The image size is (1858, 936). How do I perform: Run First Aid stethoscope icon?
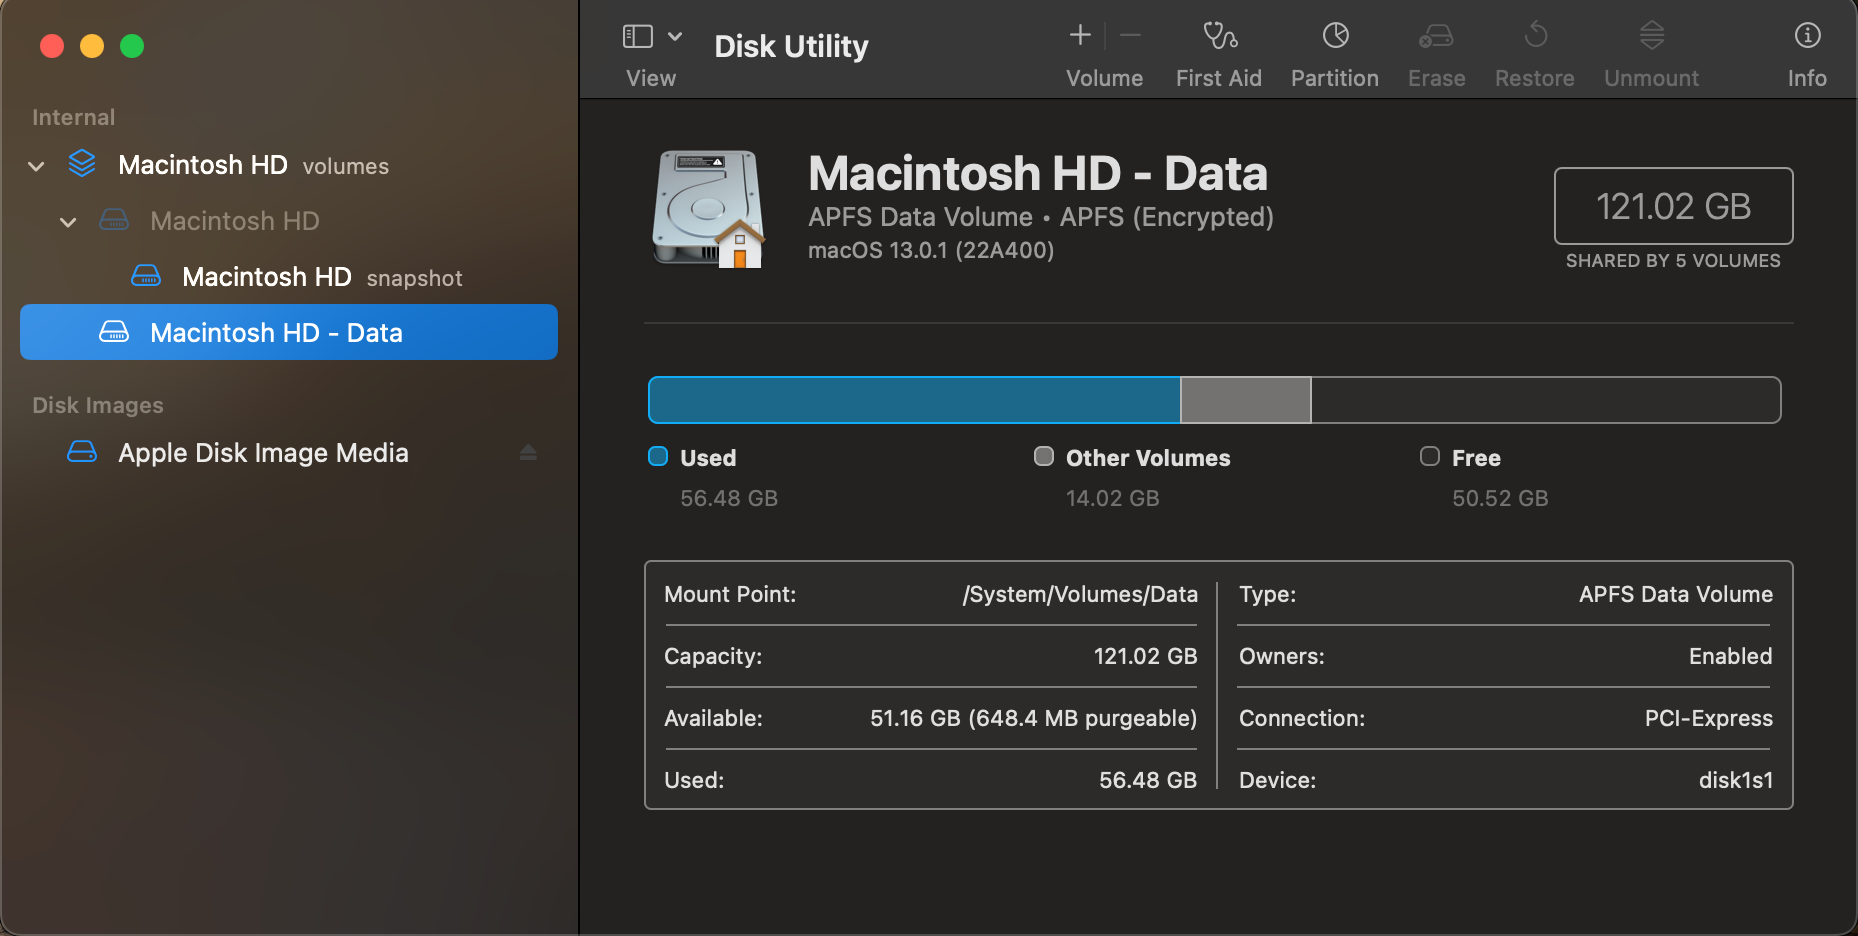click(1219, 36)
